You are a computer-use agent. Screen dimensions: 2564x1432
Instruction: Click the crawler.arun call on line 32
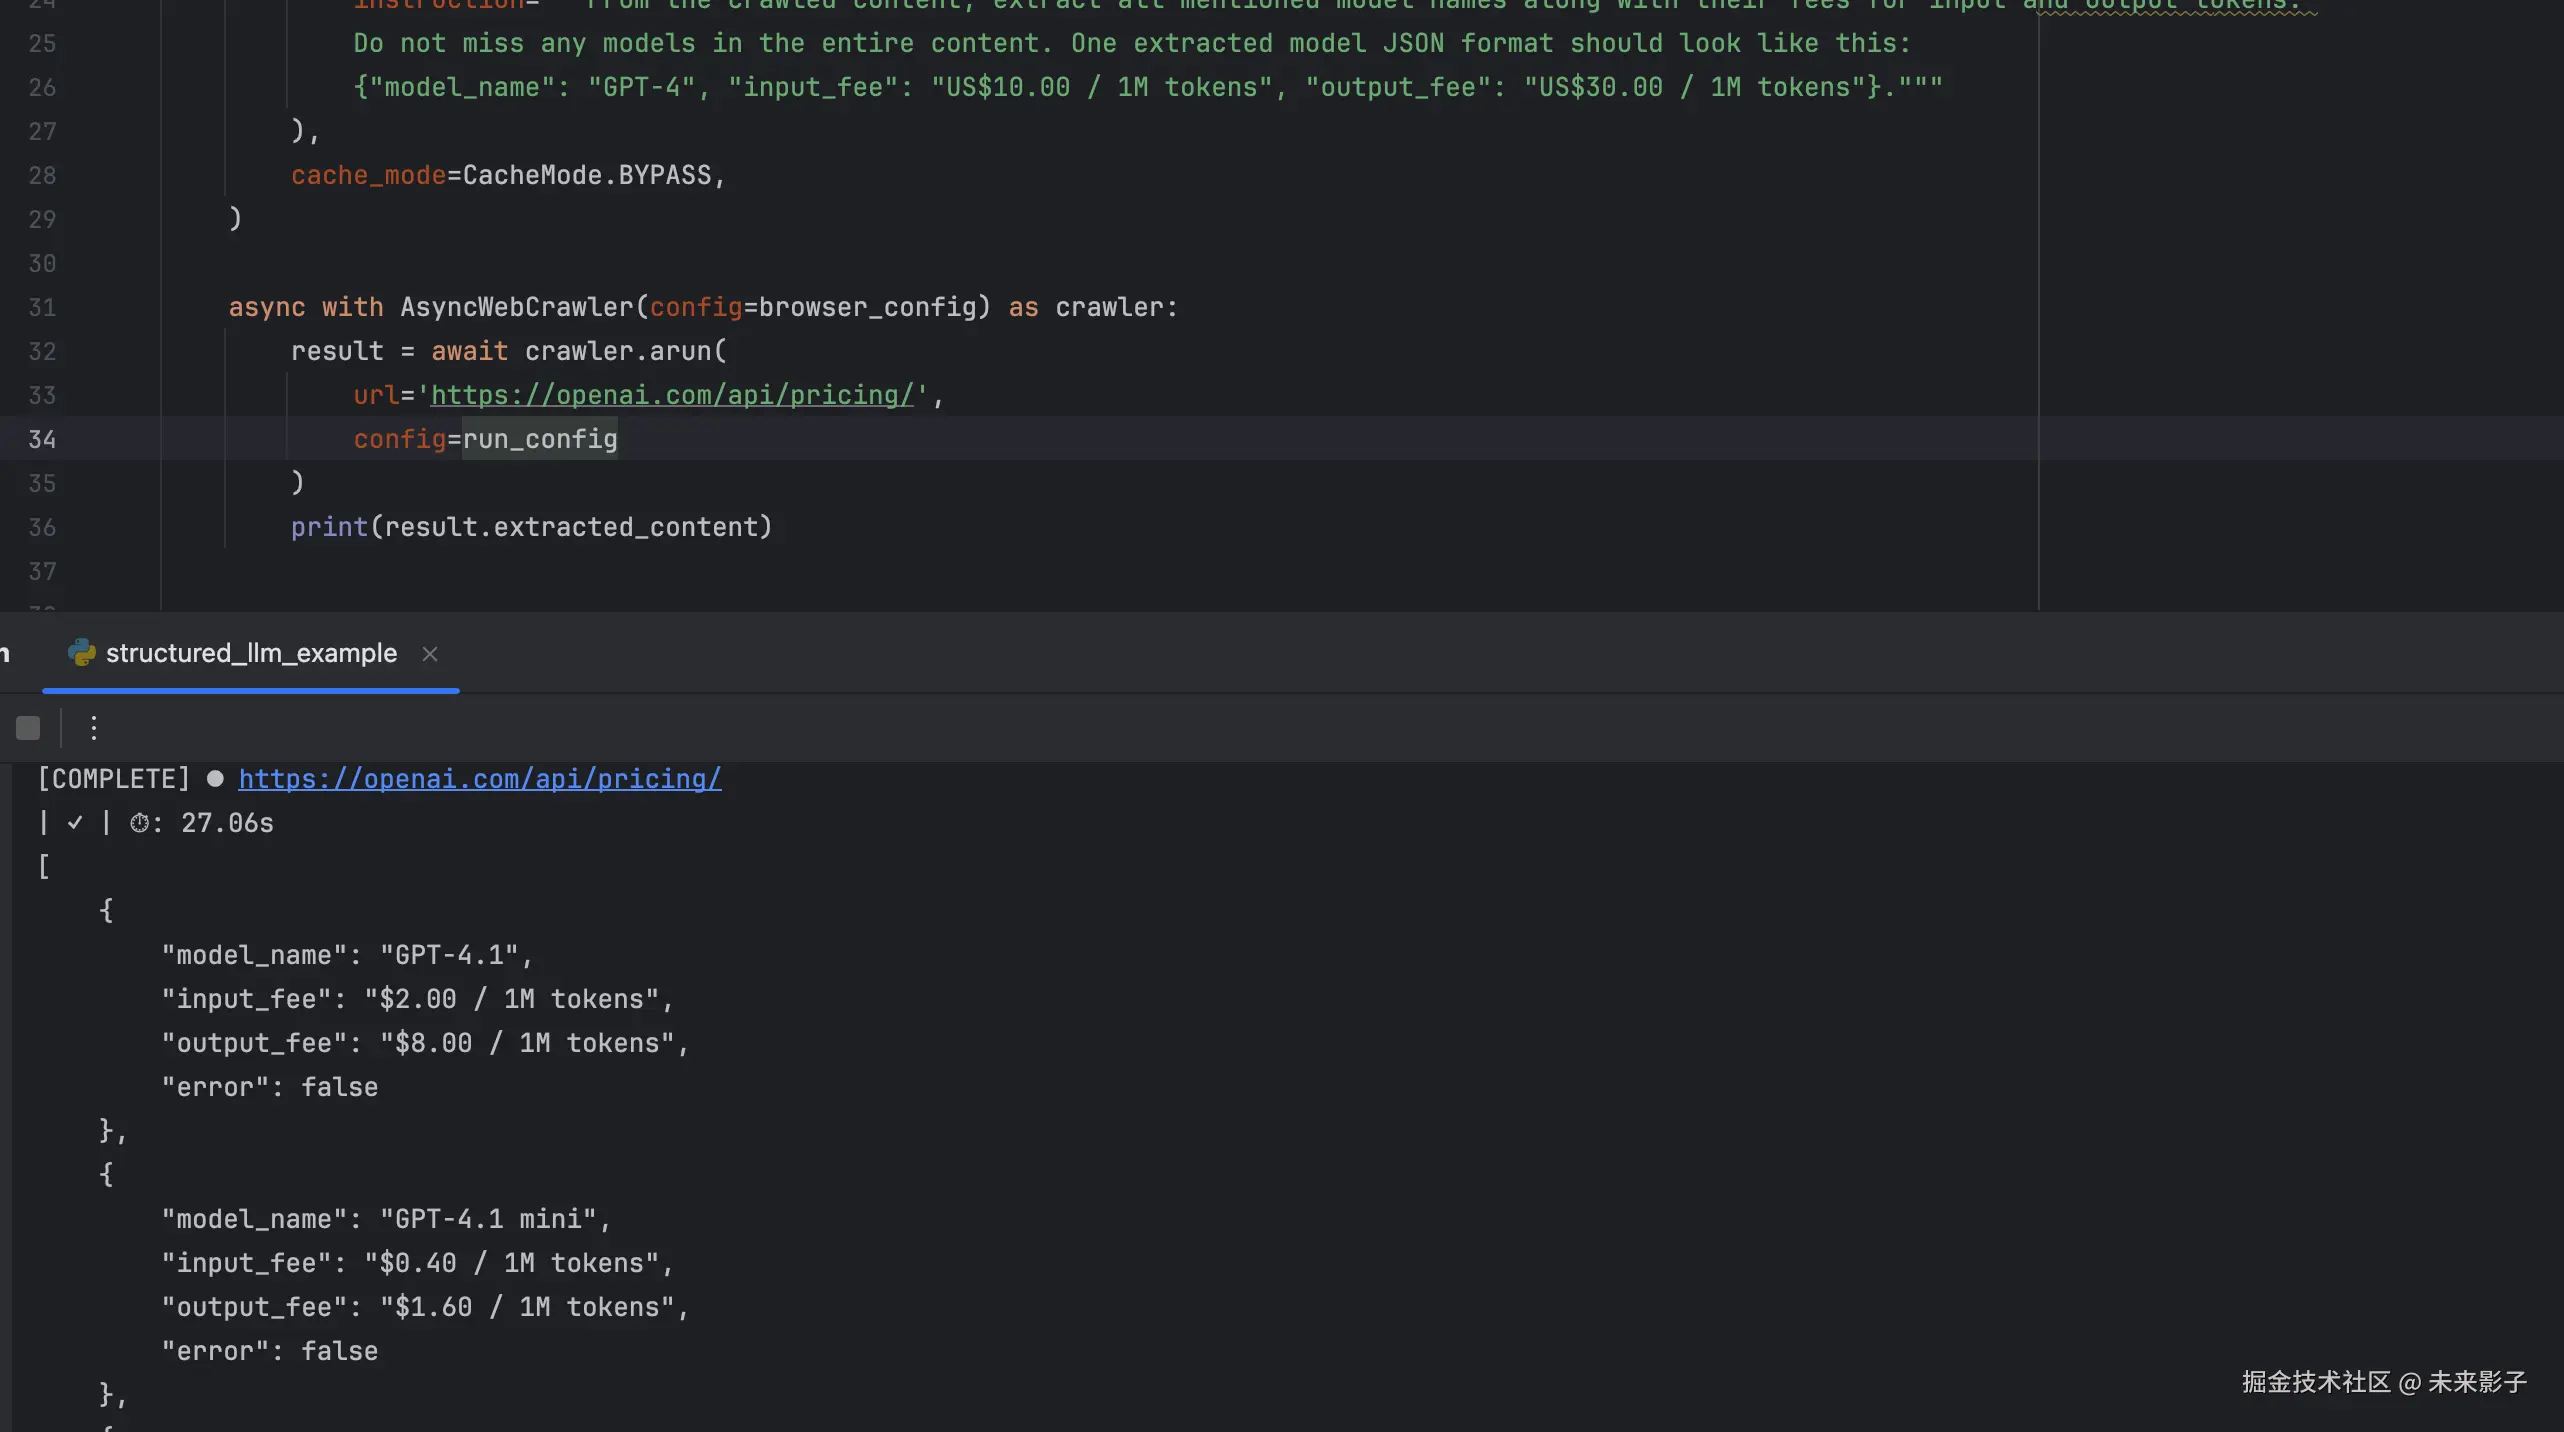[x=618, y=351]
